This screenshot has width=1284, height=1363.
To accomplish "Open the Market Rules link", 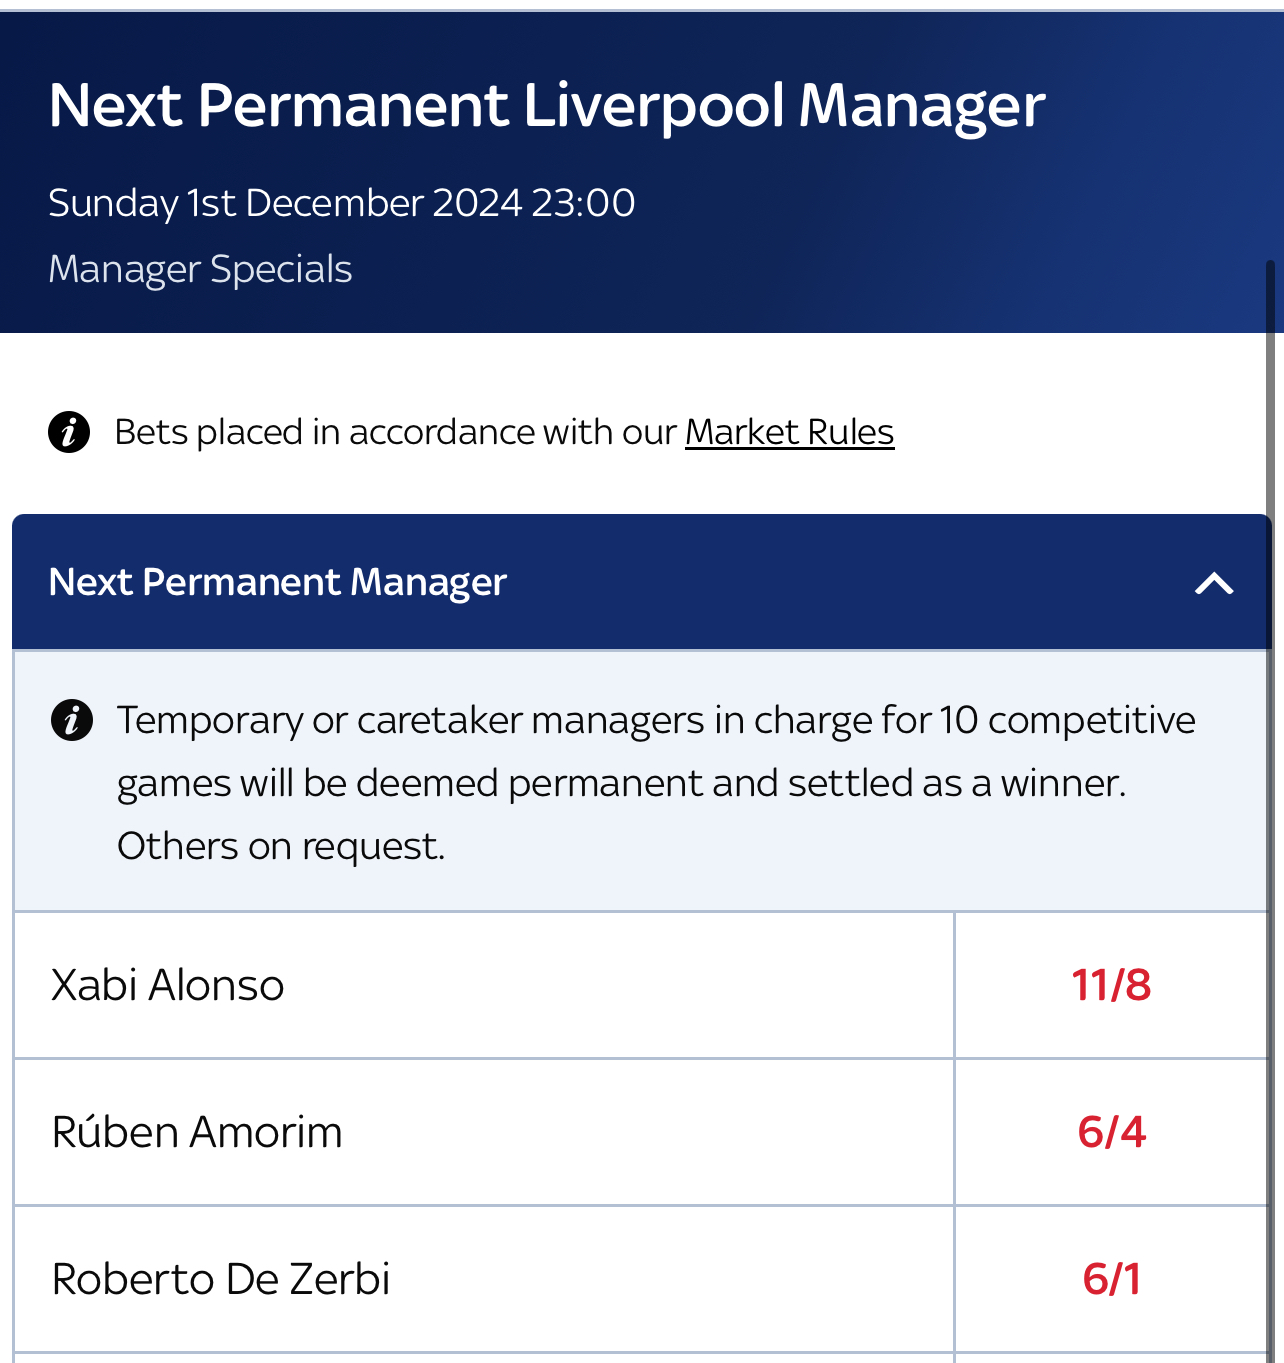I will coord(789,432).
